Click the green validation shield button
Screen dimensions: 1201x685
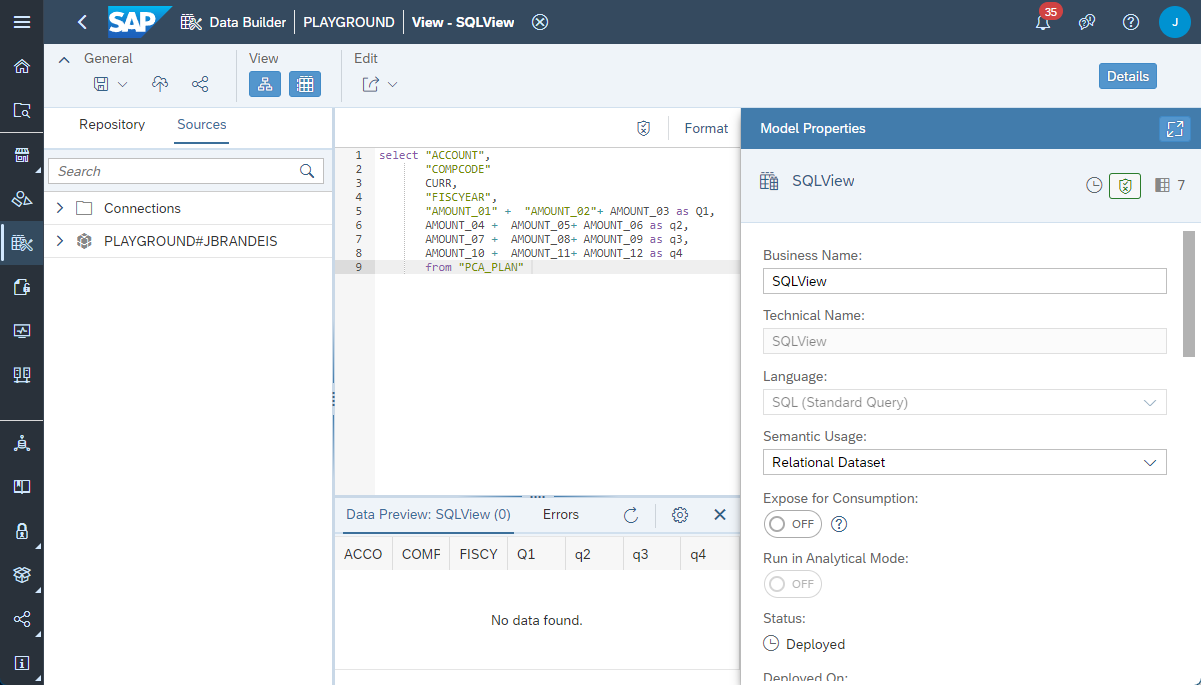(1125, 185)
